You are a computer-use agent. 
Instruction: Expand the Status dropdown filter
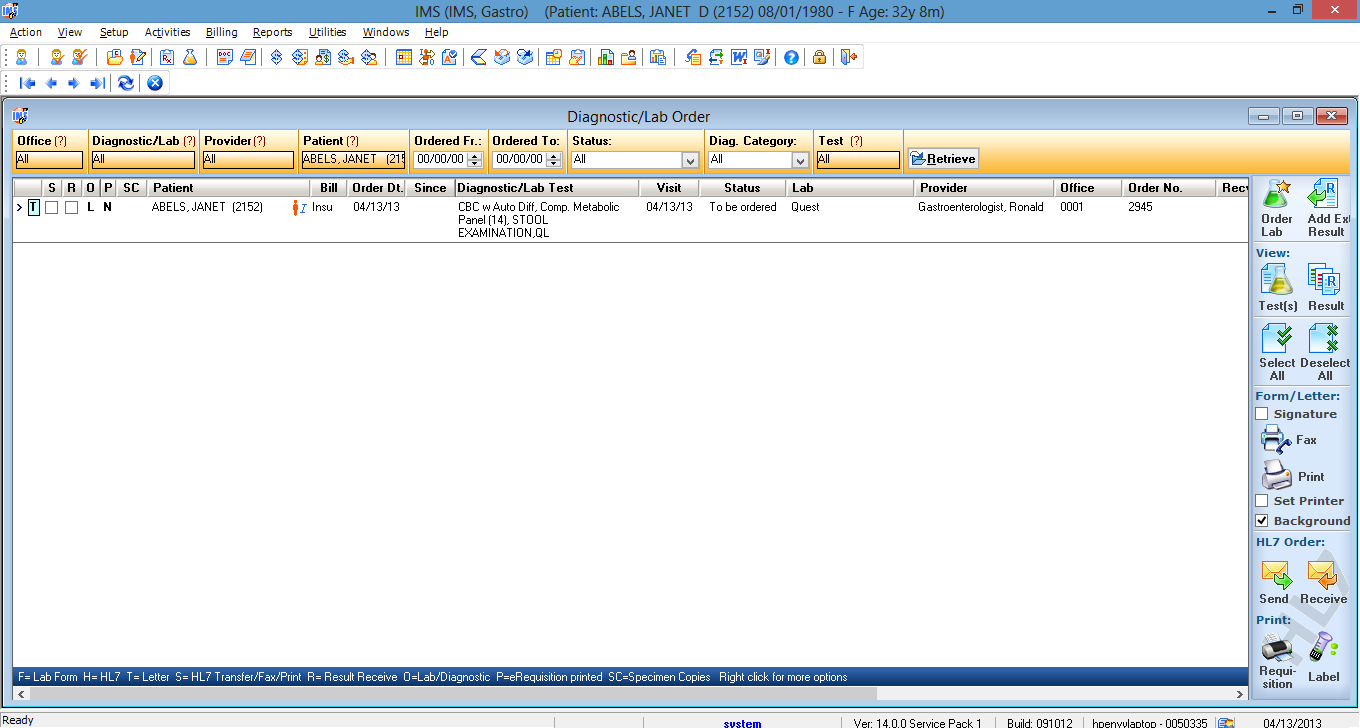[690, 160]
